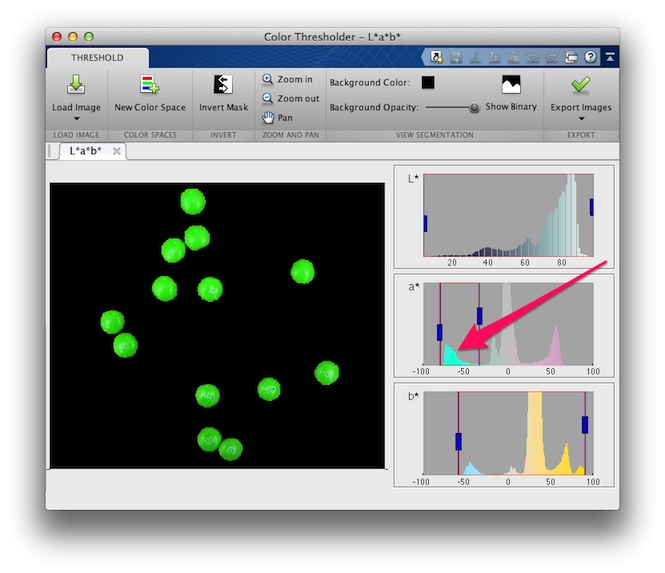Activate the Pan hand tool
665x573 pixels.
[268, 117]
